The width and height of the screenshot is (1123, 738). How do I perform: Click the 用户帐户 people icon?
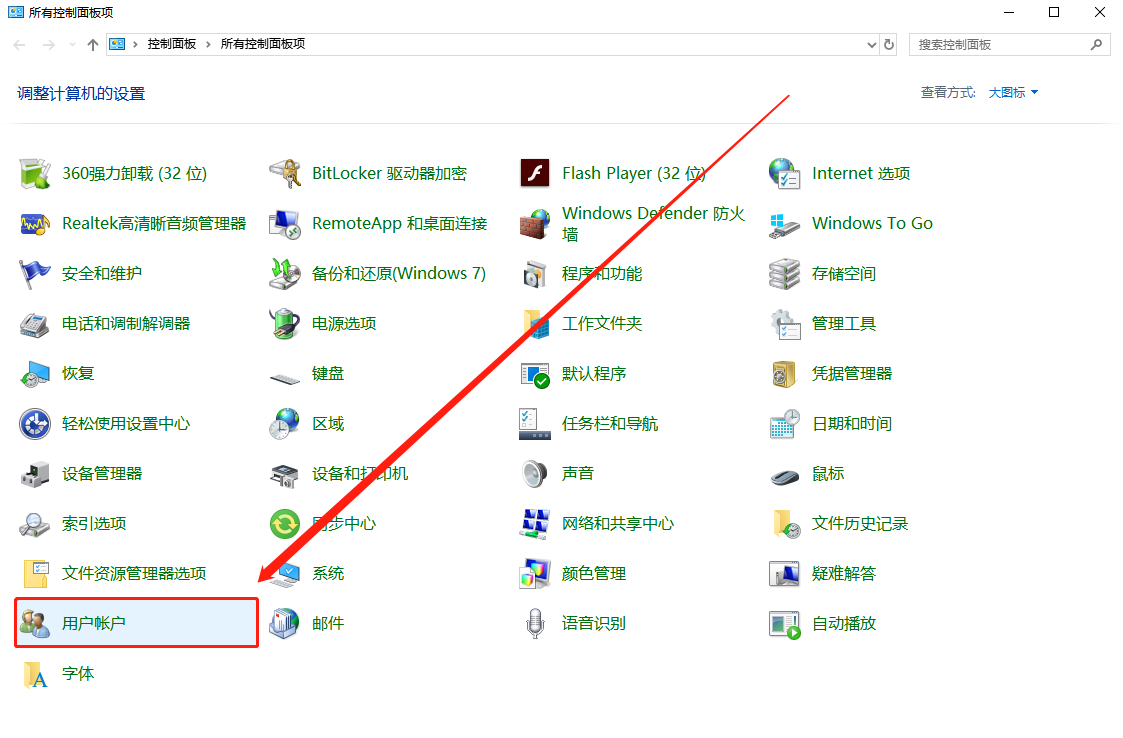pos(34,624)
